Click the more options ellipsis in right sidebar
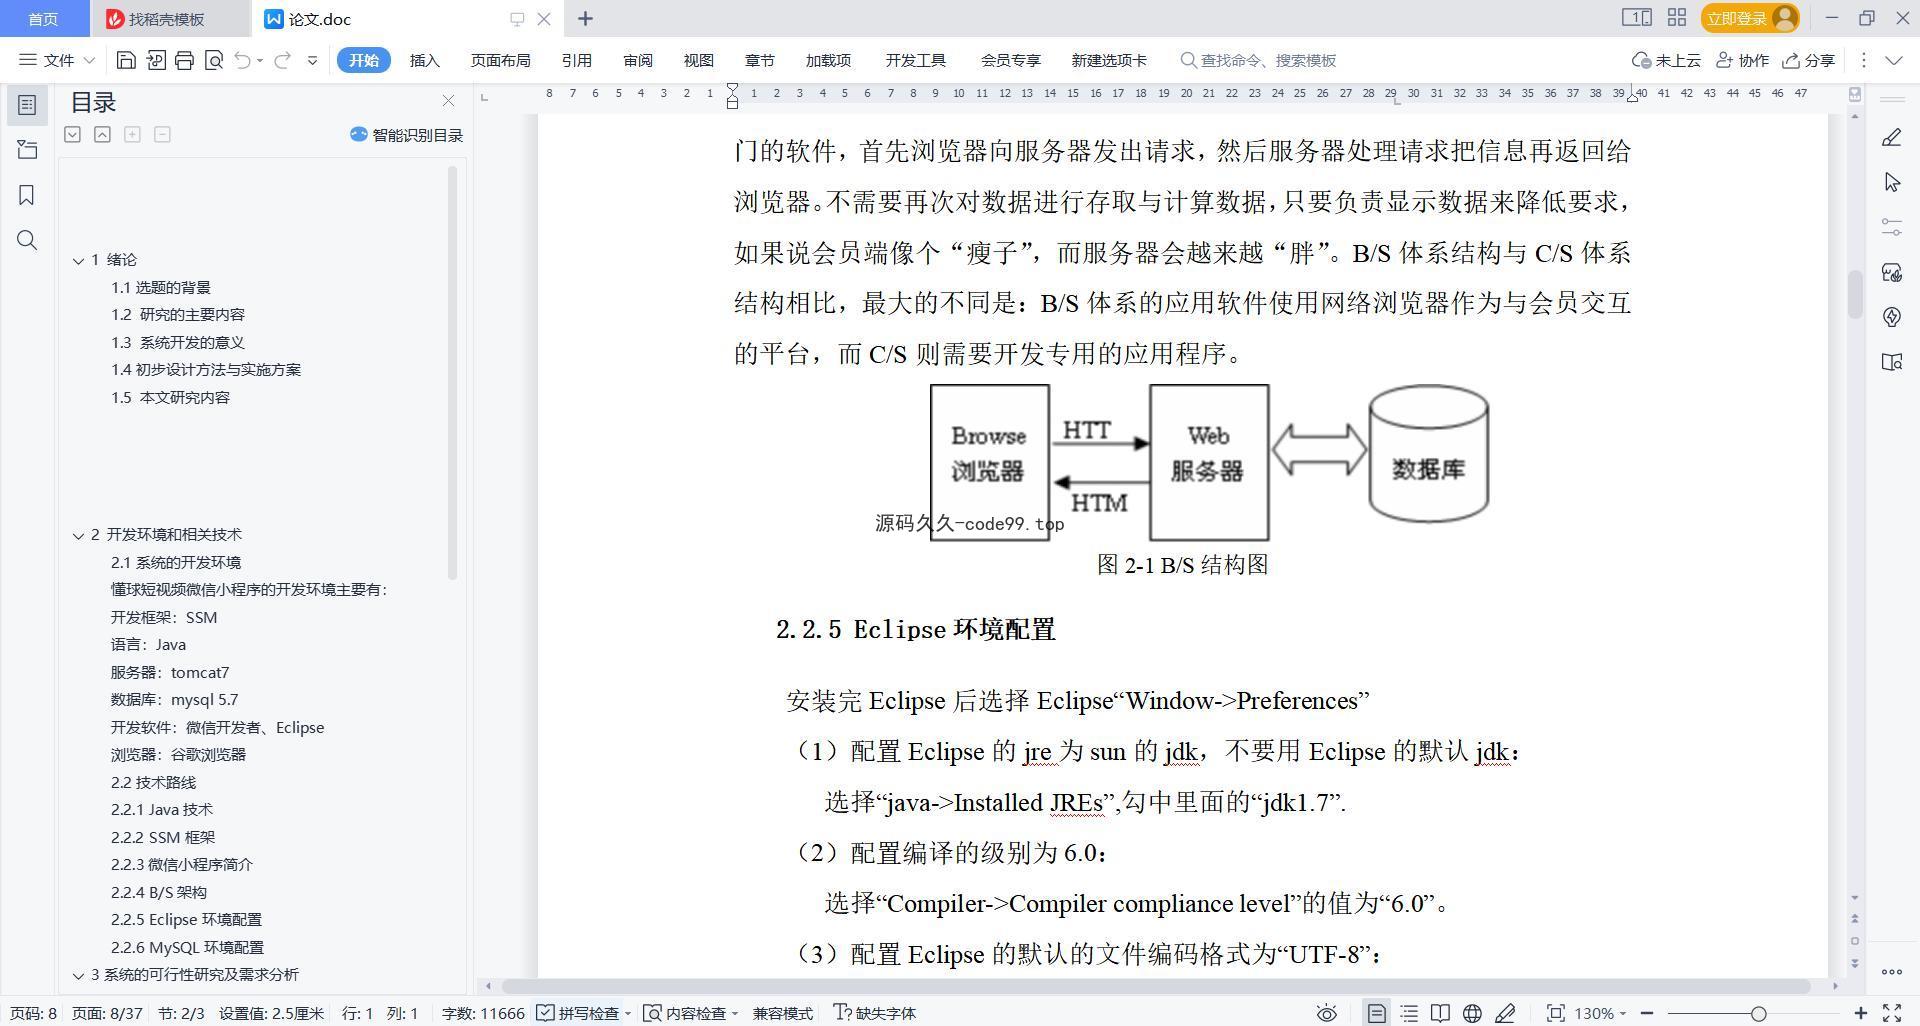Image resolution: width=1920 pixels, height=1026 pixels. pyautogui.click(x=1891, y=971)
